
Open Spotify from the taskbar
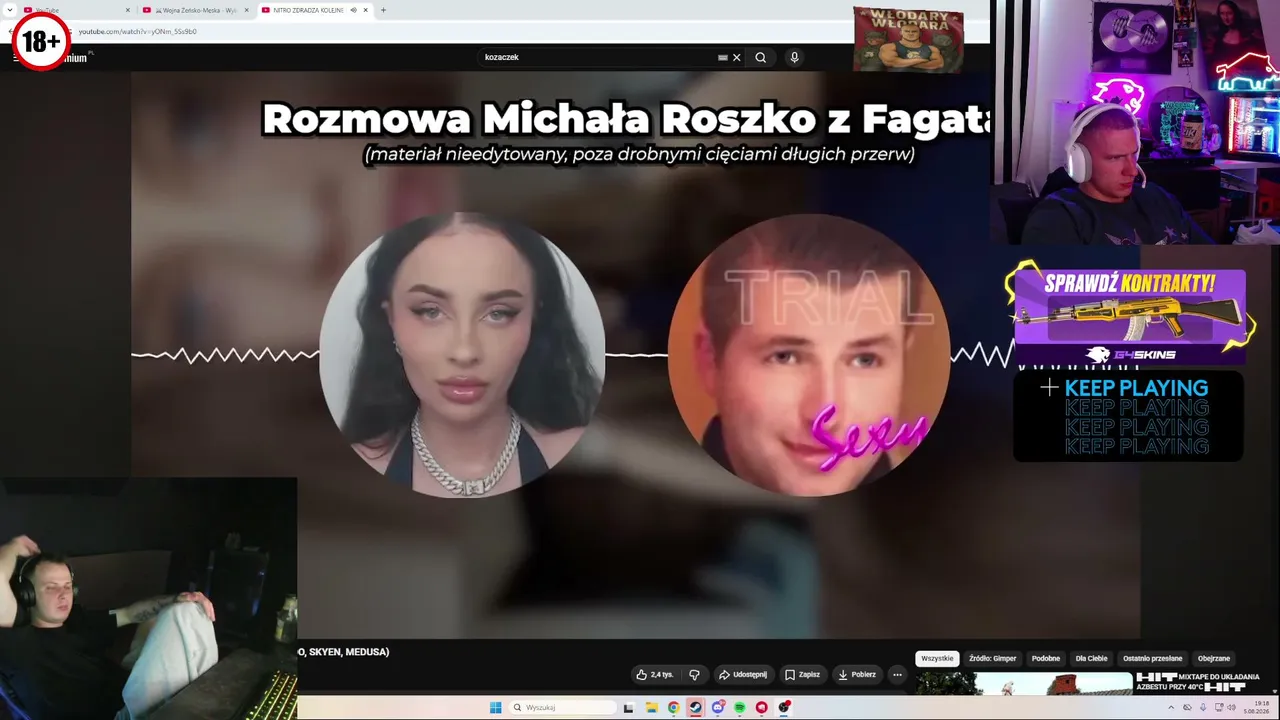coord(739,707)
